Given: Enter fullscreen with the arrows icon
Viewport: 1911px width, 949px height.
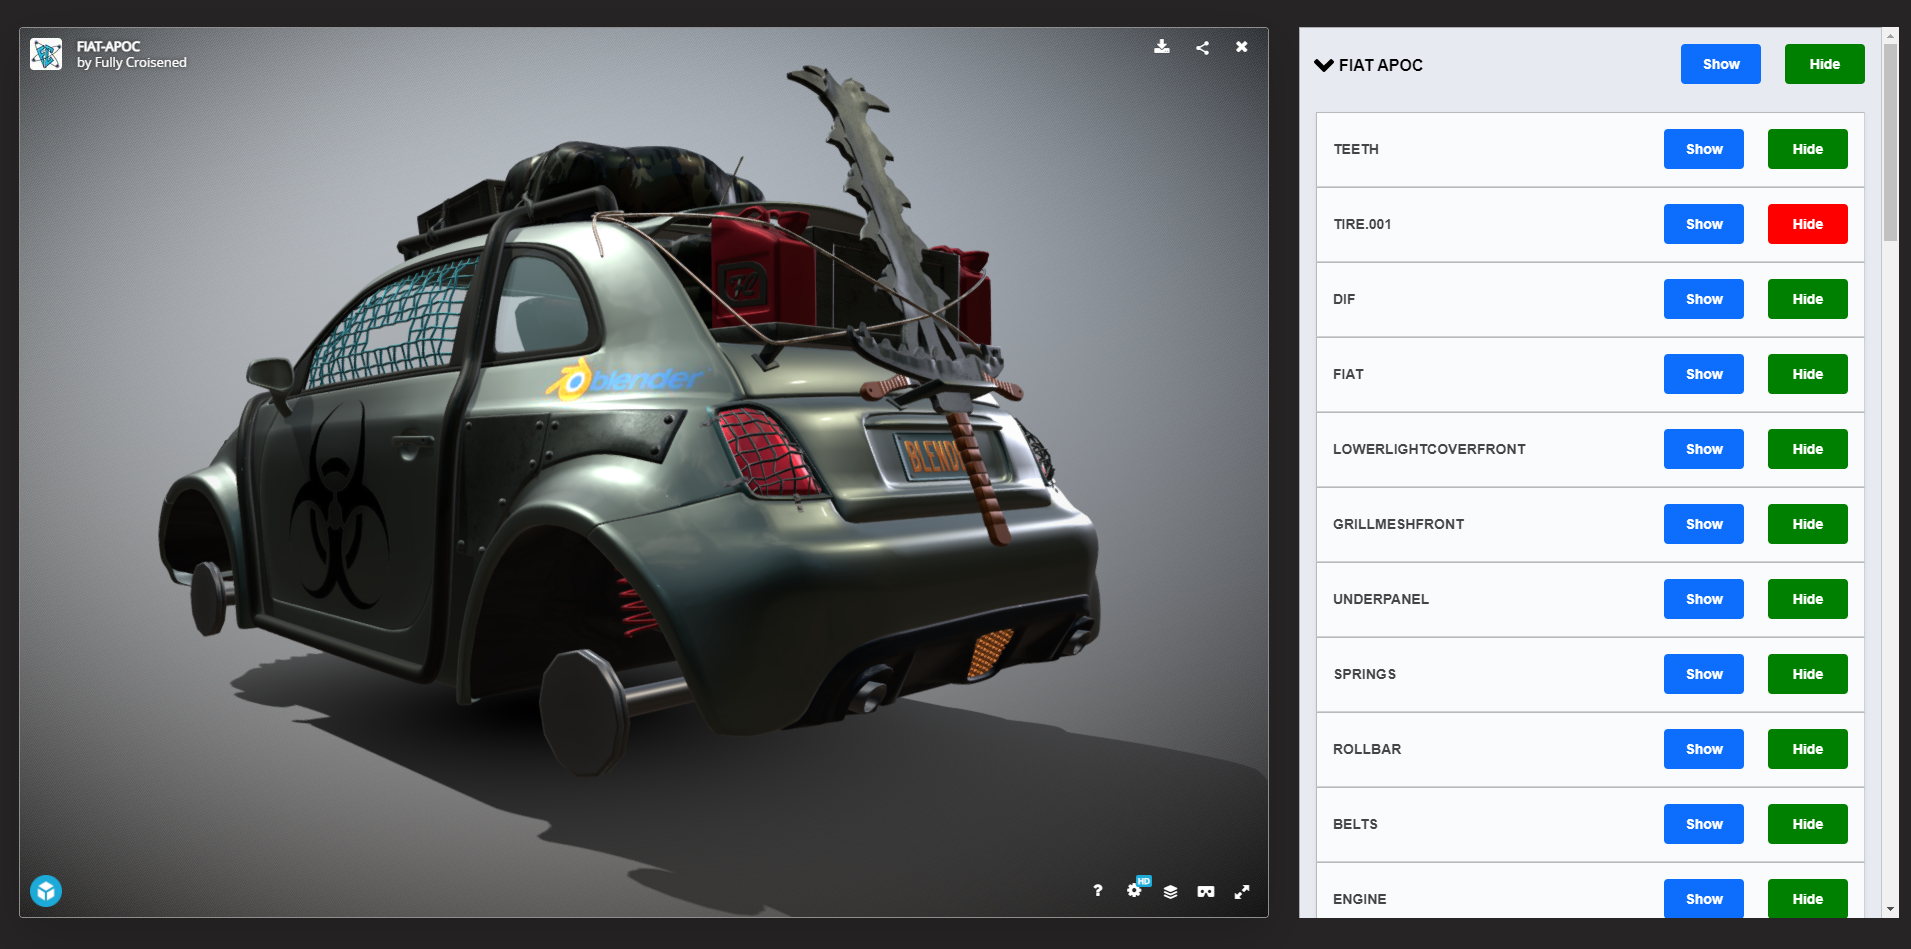Looking at the screenshot, I should pyautogui.click(x=1242, y=891).
